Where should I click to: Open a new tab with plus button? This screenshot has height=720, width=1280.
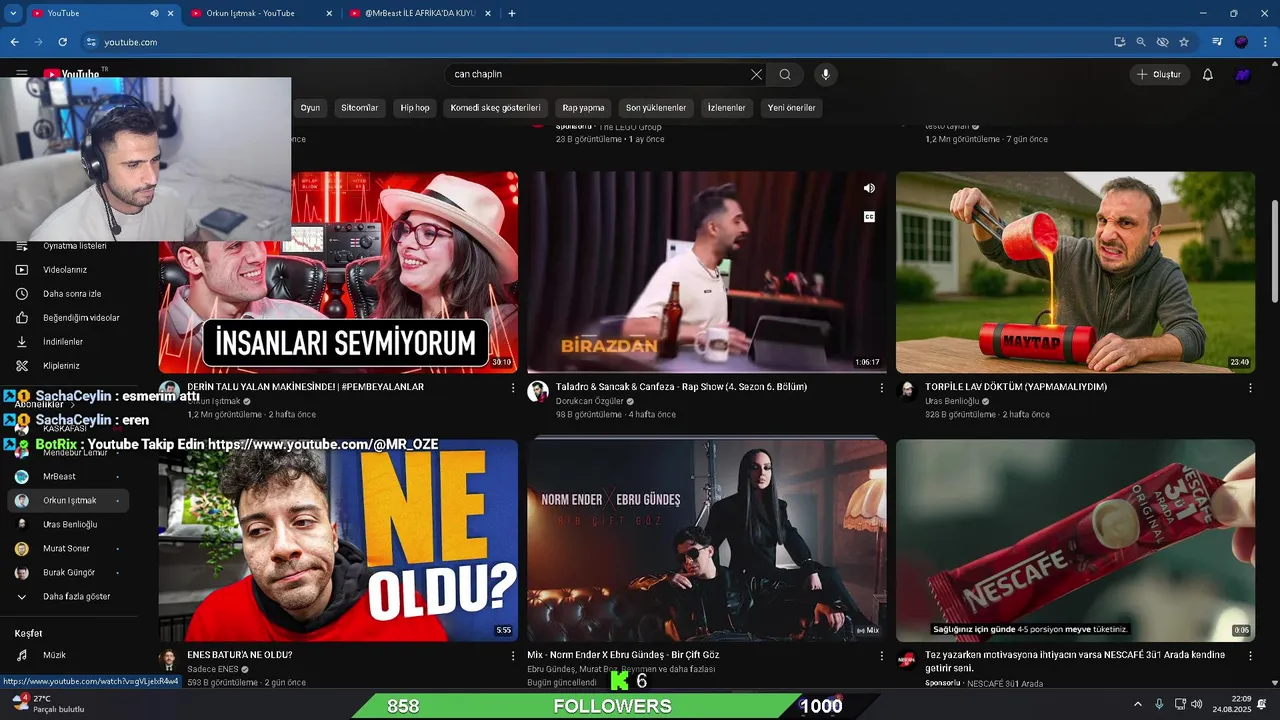tap(512, 13)
